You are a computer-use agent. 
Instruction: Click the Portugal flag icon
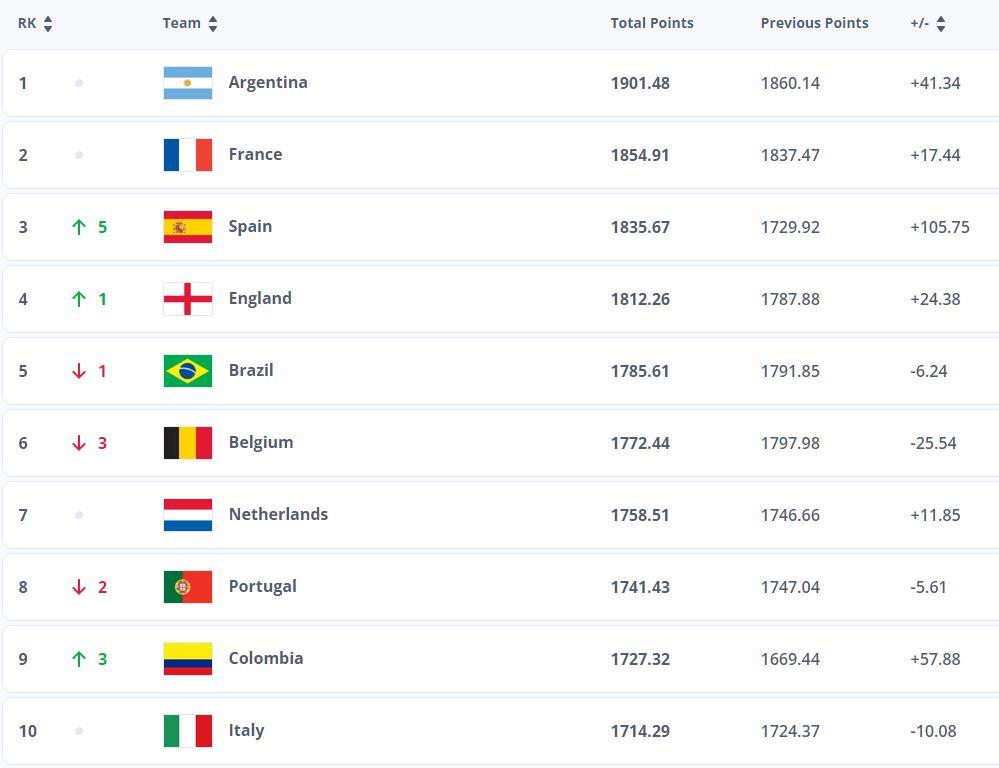[188, 587]
